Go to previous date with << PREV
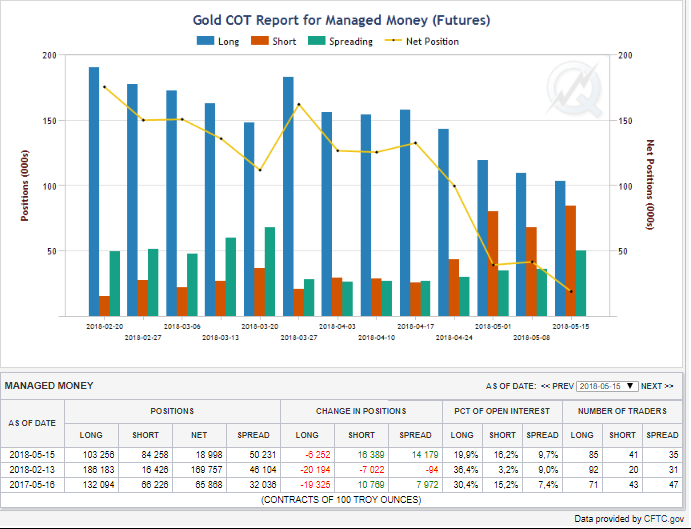Image resolution: width=691 pixels, height=529 pixels. pyautogui.click(x=557, y=386)
